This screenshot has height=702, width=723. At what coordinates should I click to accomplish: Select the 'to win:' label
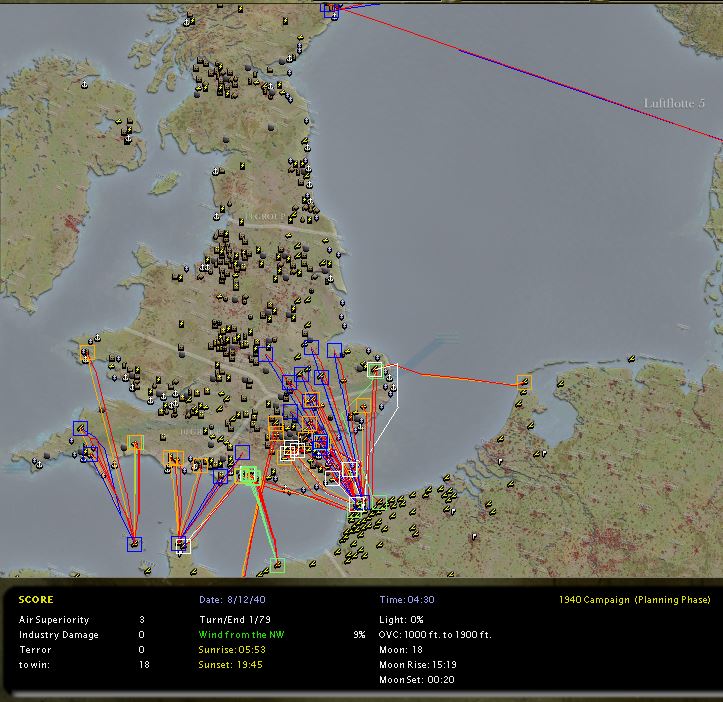tap(34, 665)
